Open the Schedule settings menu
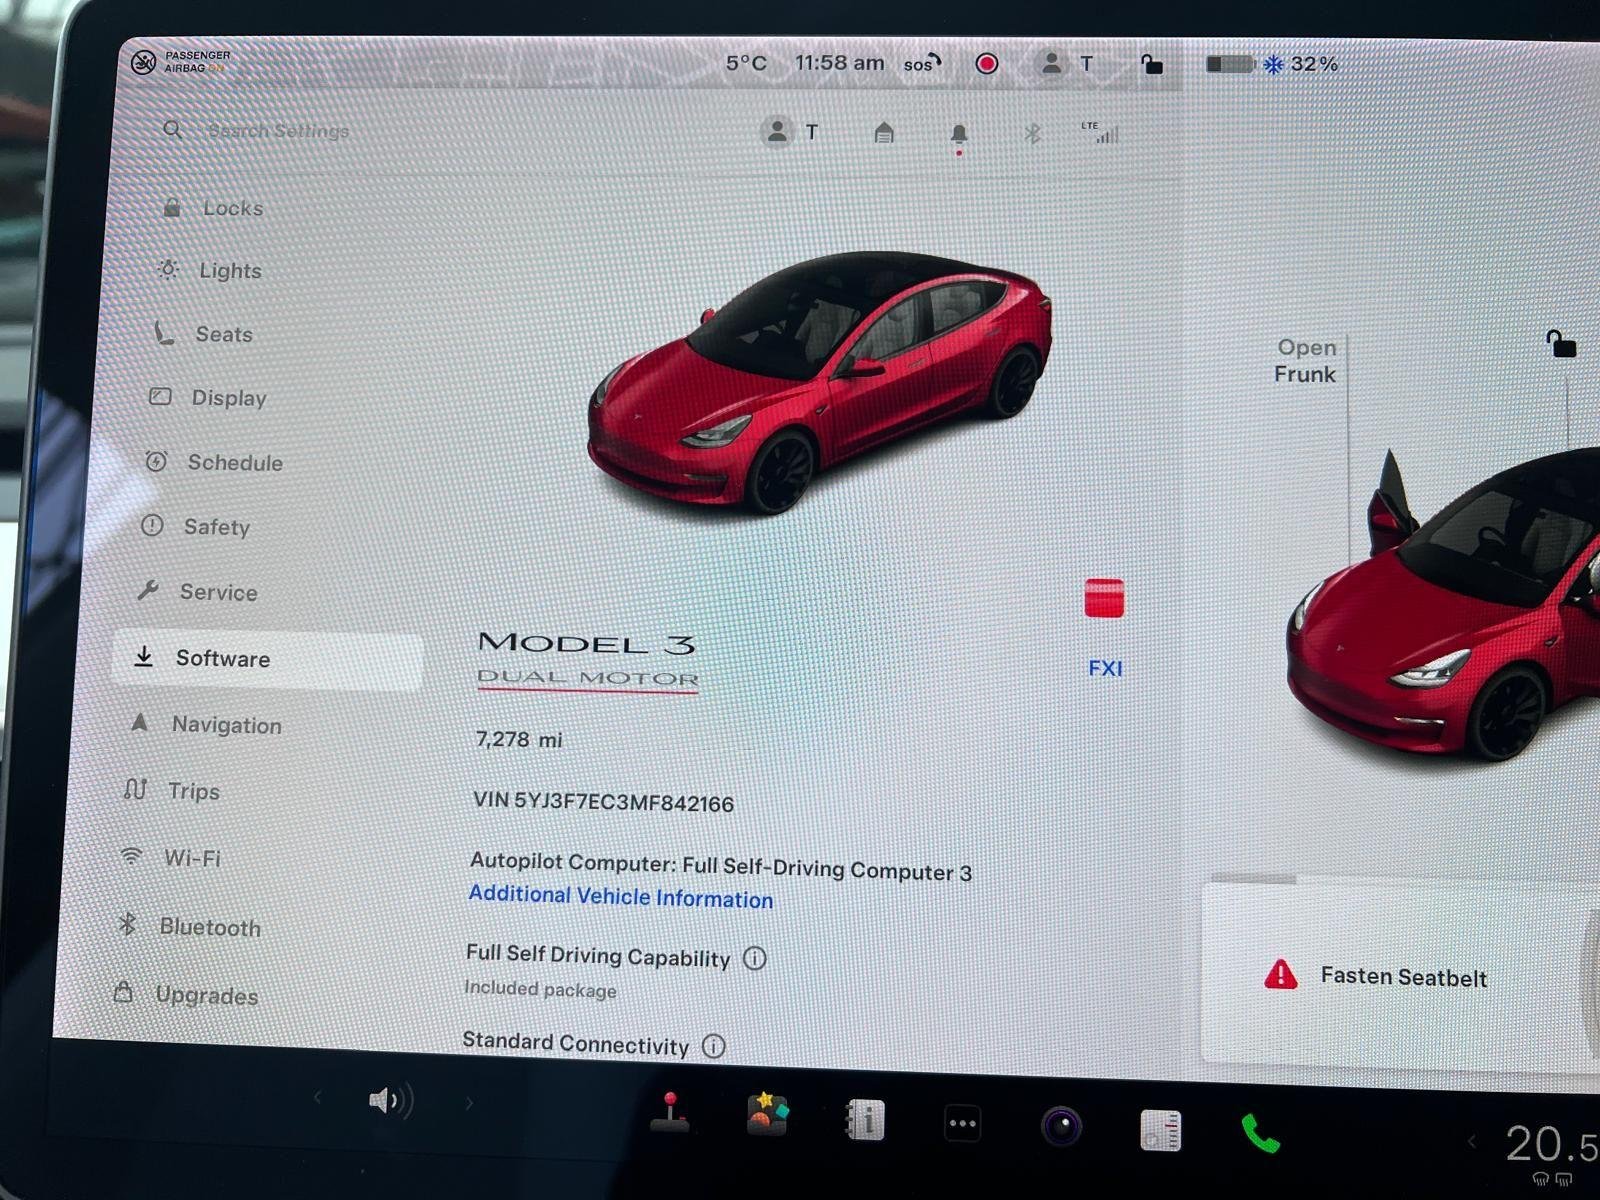The width and height of the screenshot is (1600, 1200). point(214,462)
